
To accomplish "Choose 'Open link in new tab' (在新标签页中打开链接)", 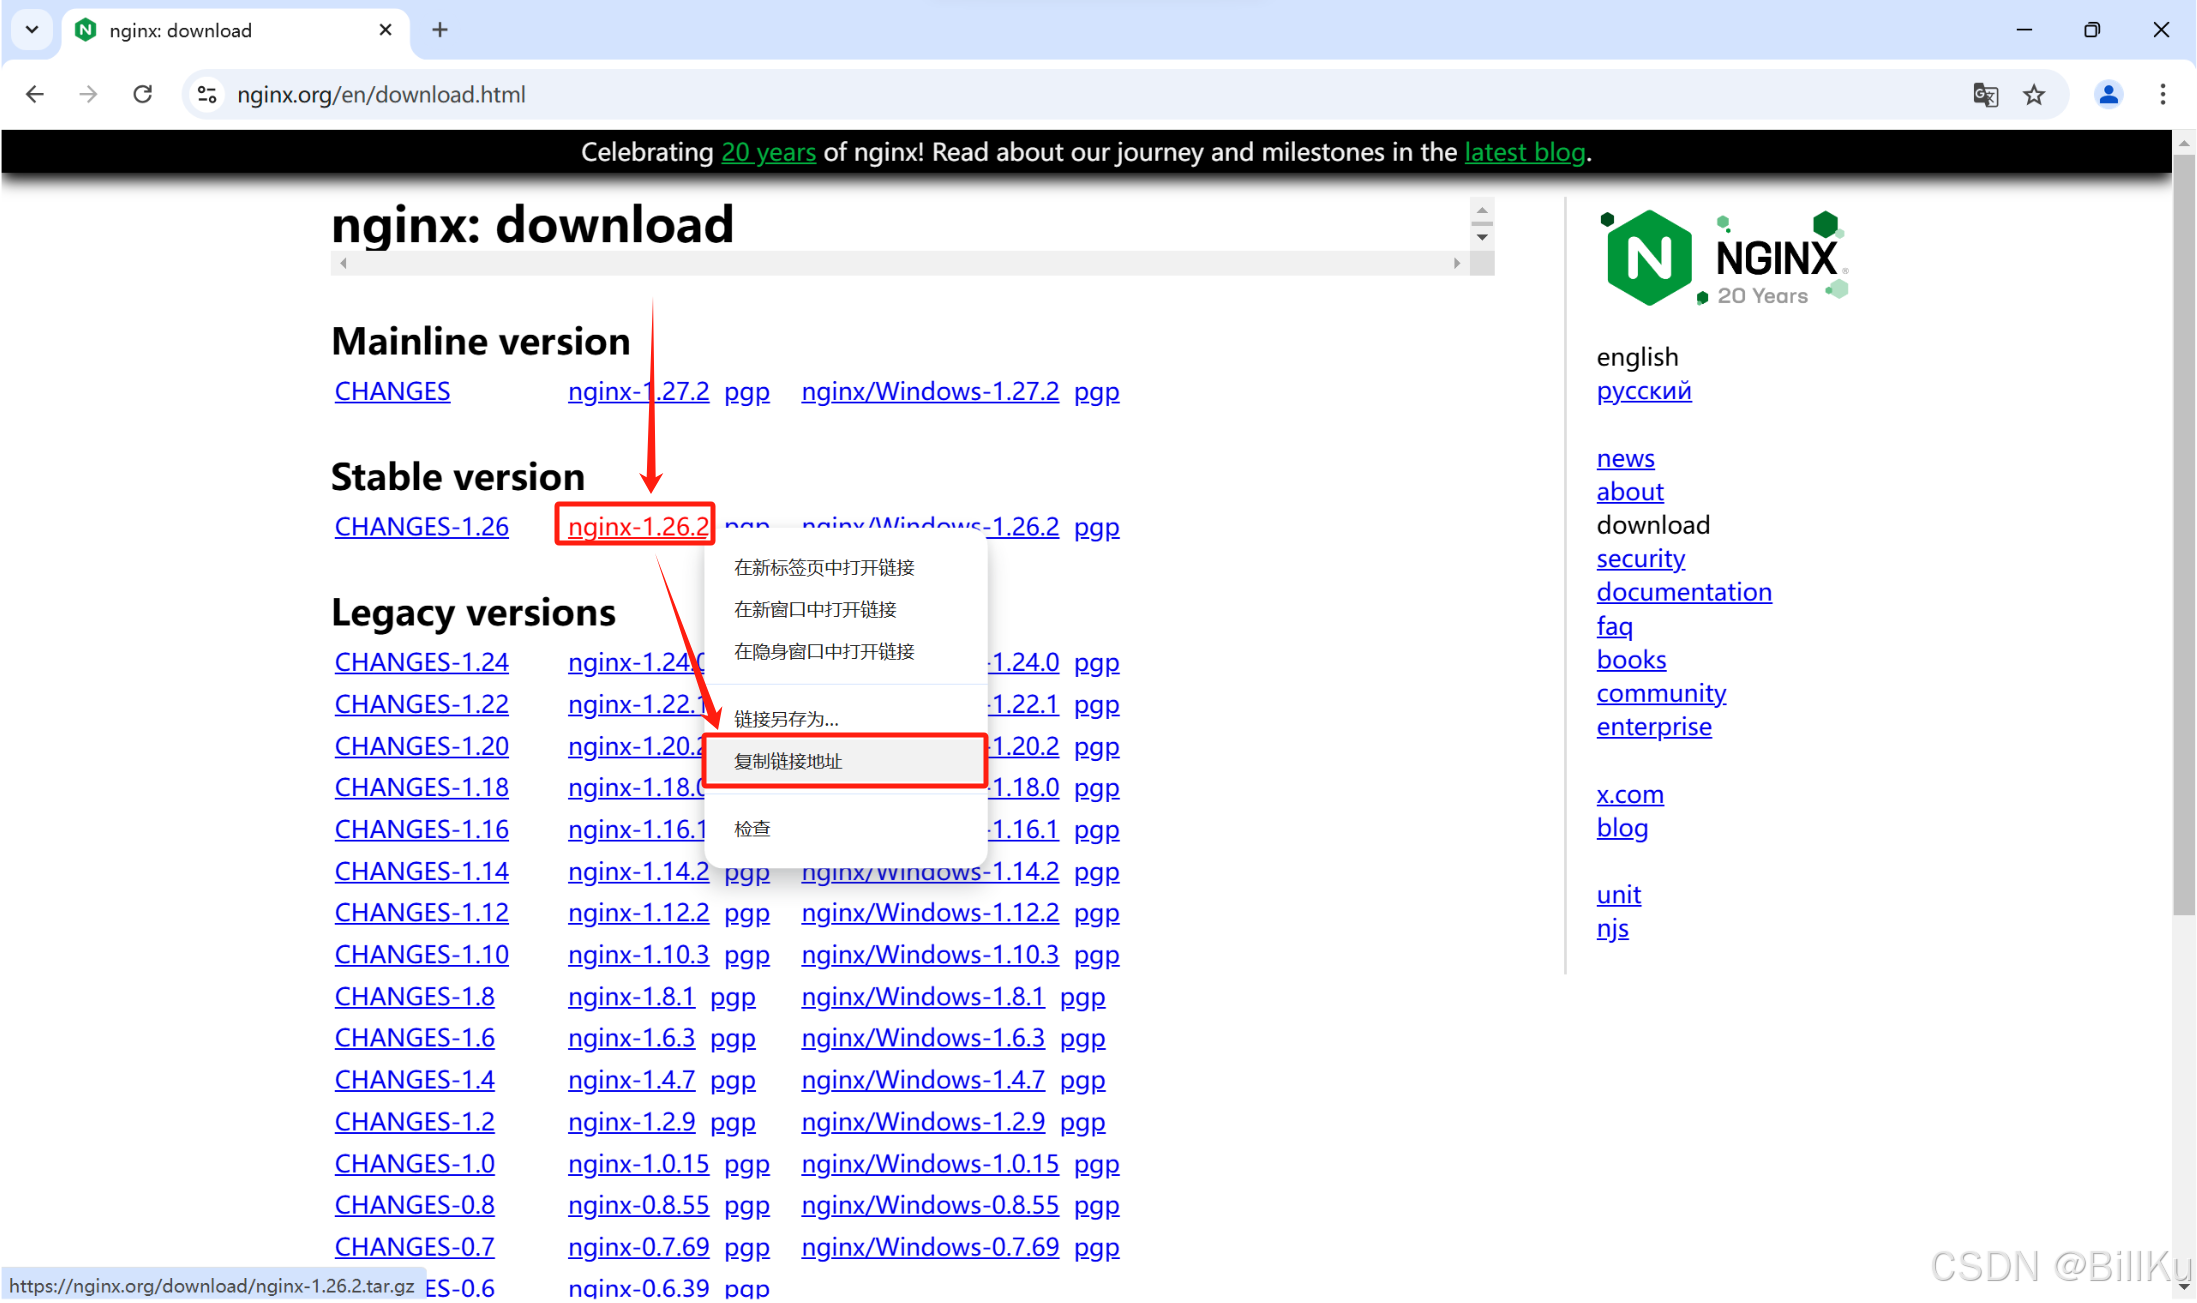I will [x=845, y=567].
